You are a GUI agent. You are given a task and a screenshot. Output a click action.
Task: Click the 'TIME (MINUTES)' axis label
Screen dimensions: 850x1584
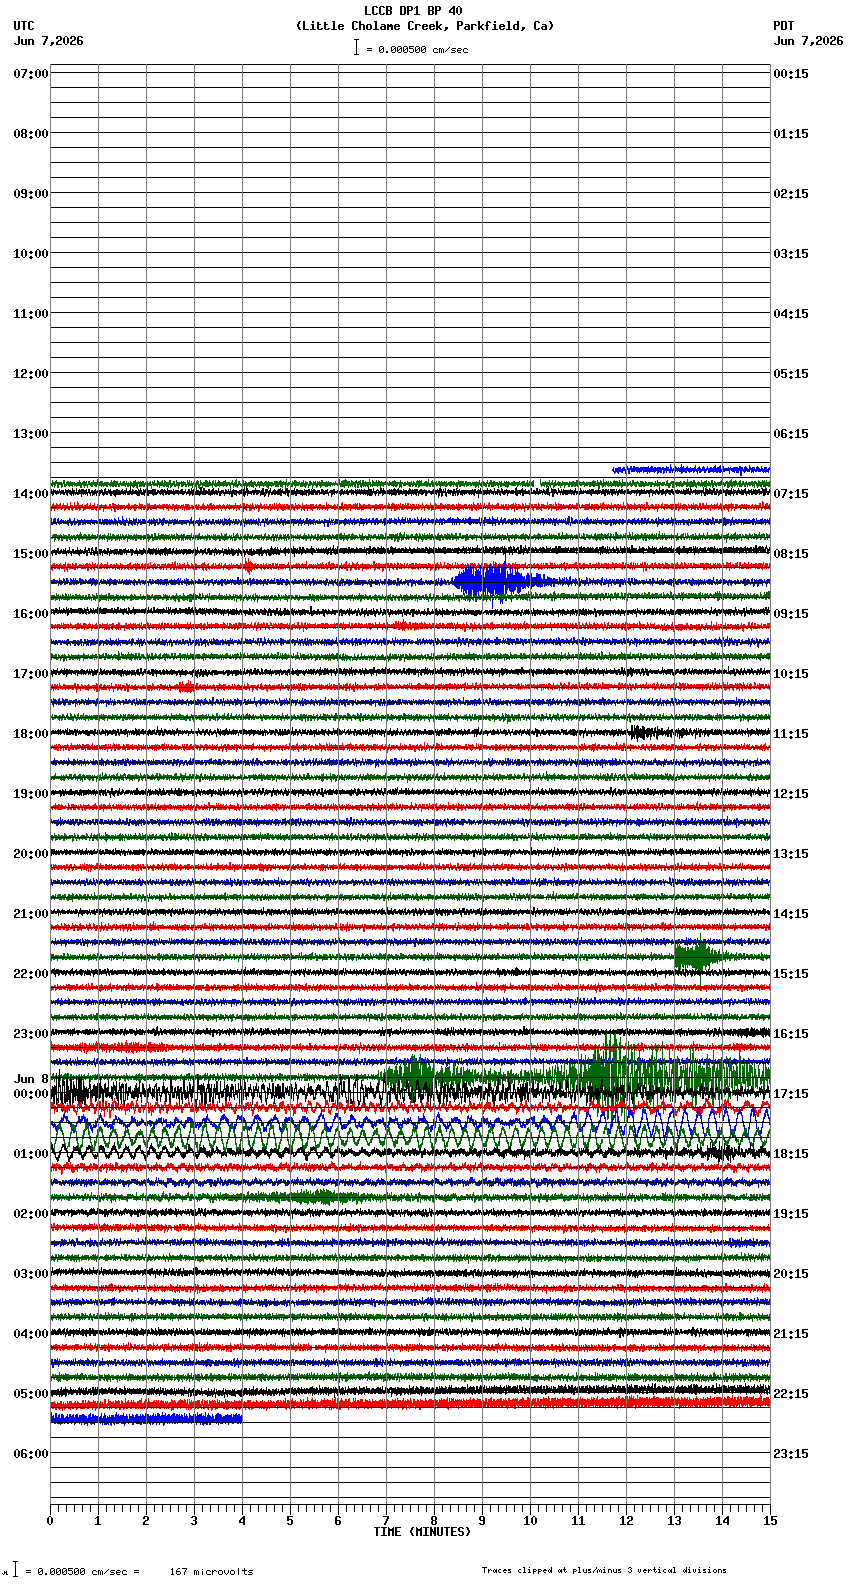click(422, 1532)
